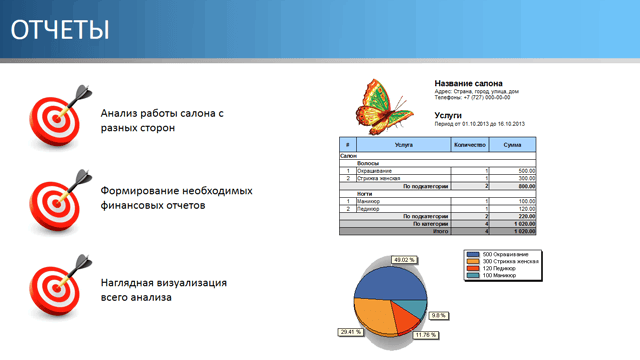Click the target icon beside 'Формирование необходимых'
640x360 pixels.
pyautogui.click(x=60, y=201)
